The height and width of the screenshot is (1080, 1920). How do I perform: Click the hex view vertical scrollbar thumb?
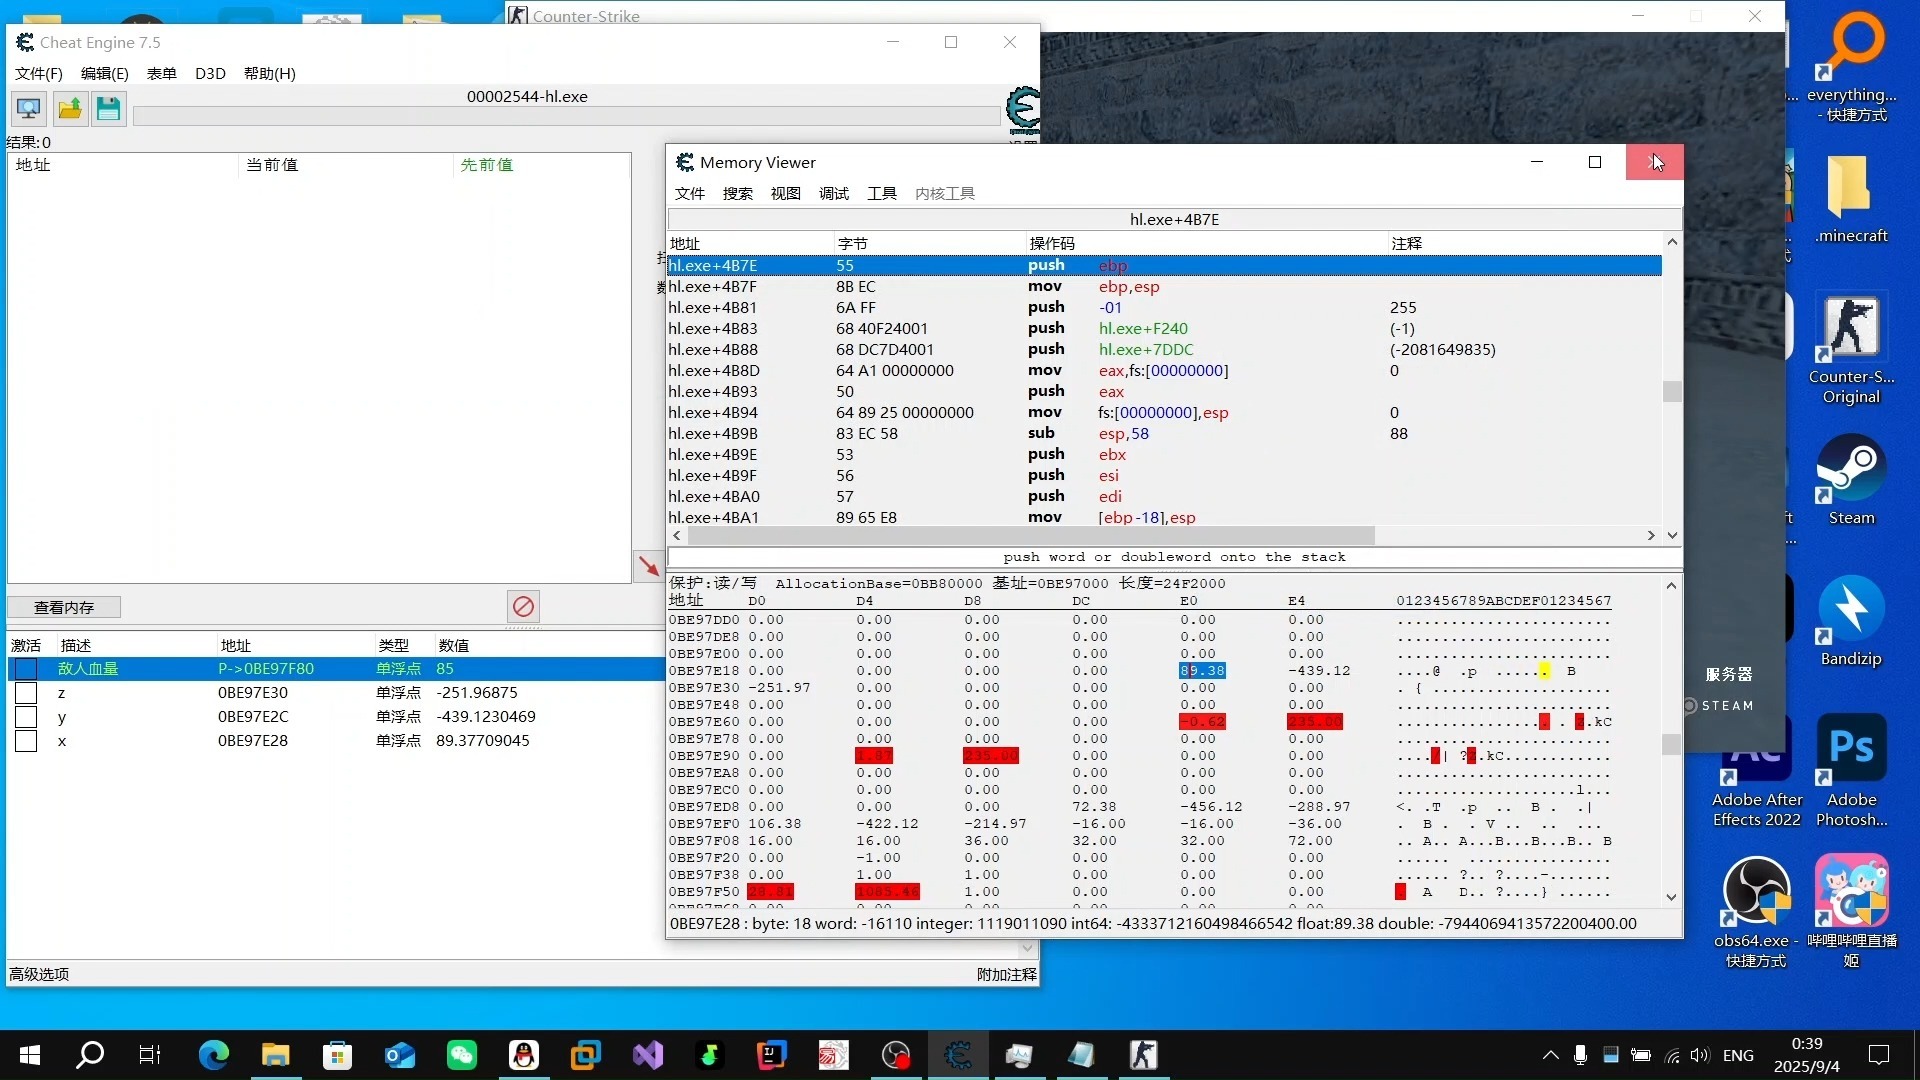1671,744
